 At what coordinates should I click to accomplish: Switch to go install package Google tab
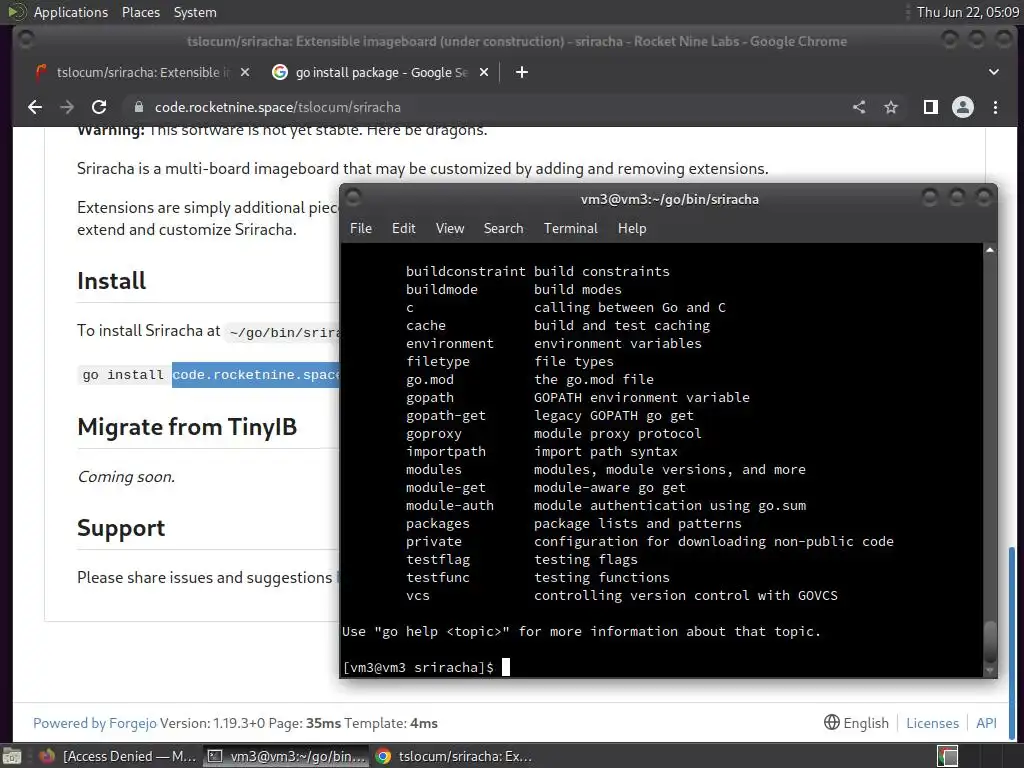[x=381, y=72]
